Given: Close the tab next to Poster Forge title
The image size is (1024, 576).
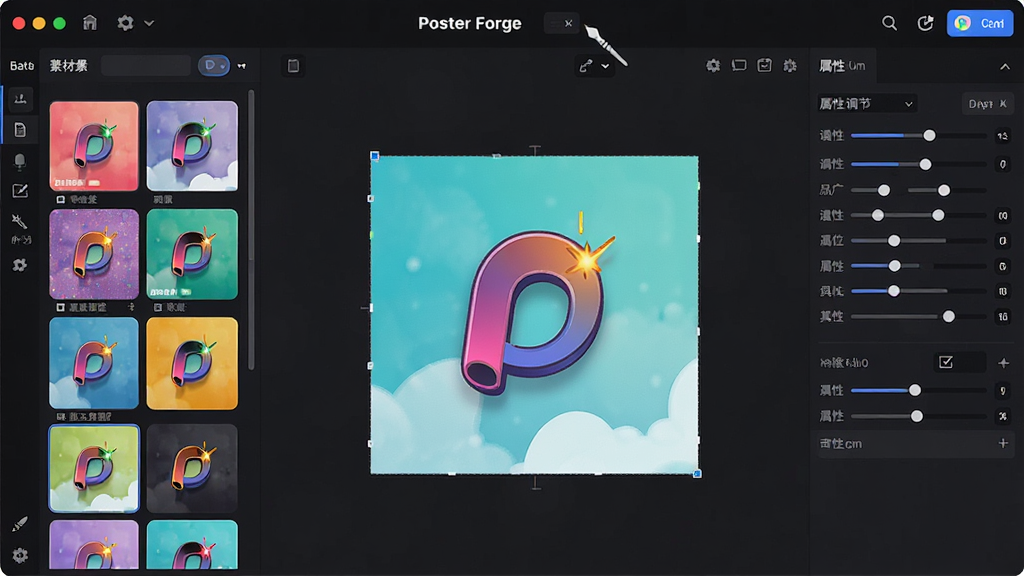Looking at the screenshot, I should (568, 24).
